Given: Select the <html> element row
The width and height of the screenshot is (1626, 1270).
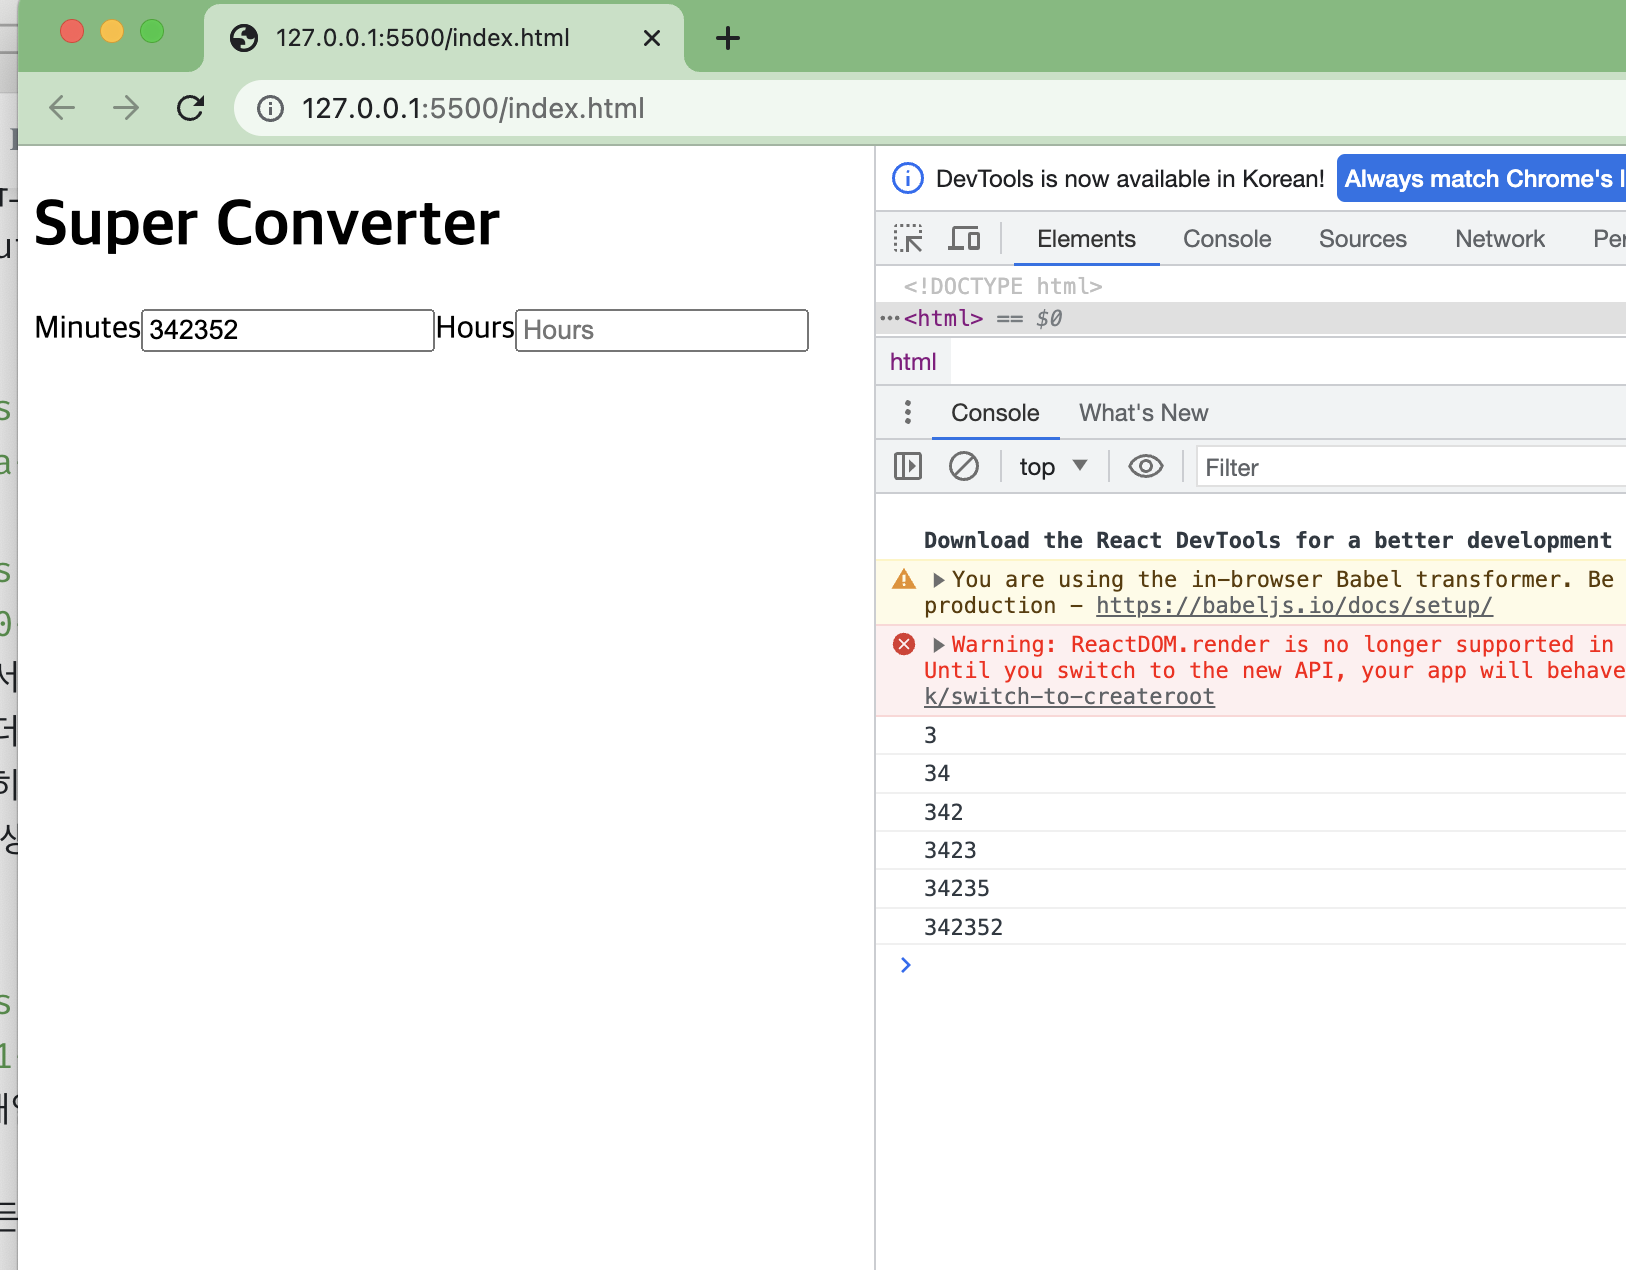Looking at the screenshot, I should click(x=1250, y=319).
